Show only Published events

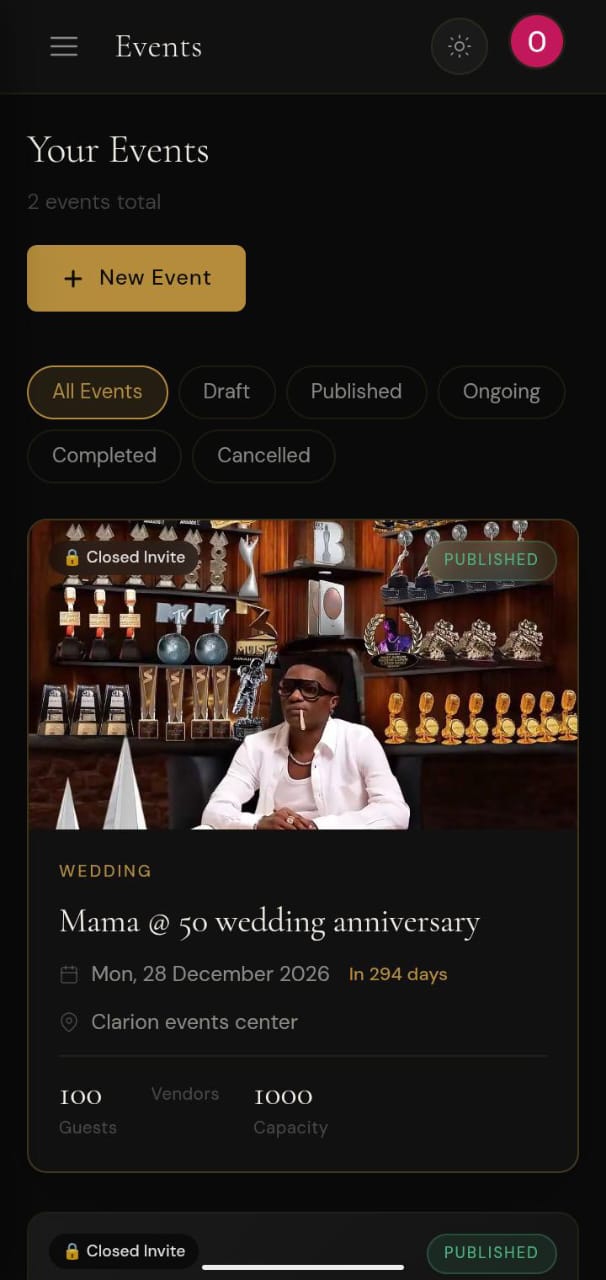click(x=356, y=392)
